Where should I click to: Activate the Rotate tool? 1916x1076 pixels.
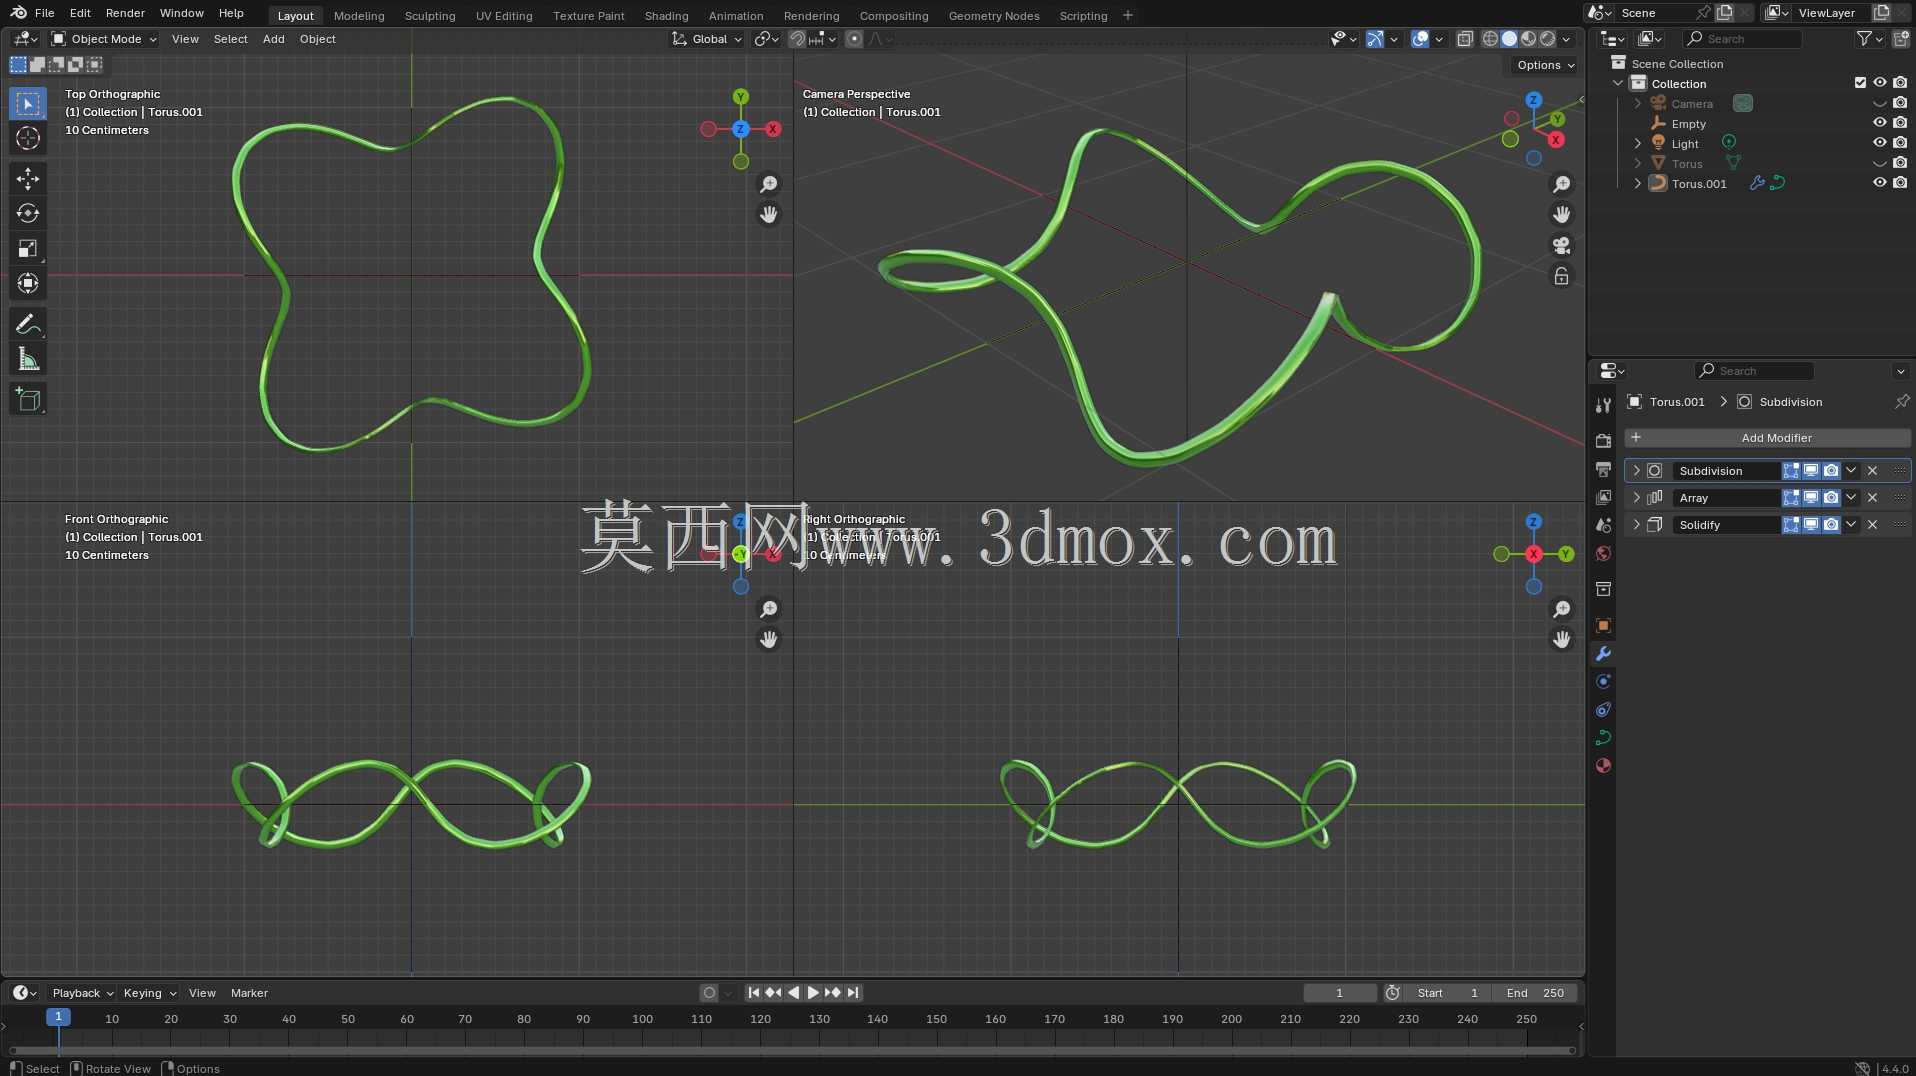tap(28, 214)
